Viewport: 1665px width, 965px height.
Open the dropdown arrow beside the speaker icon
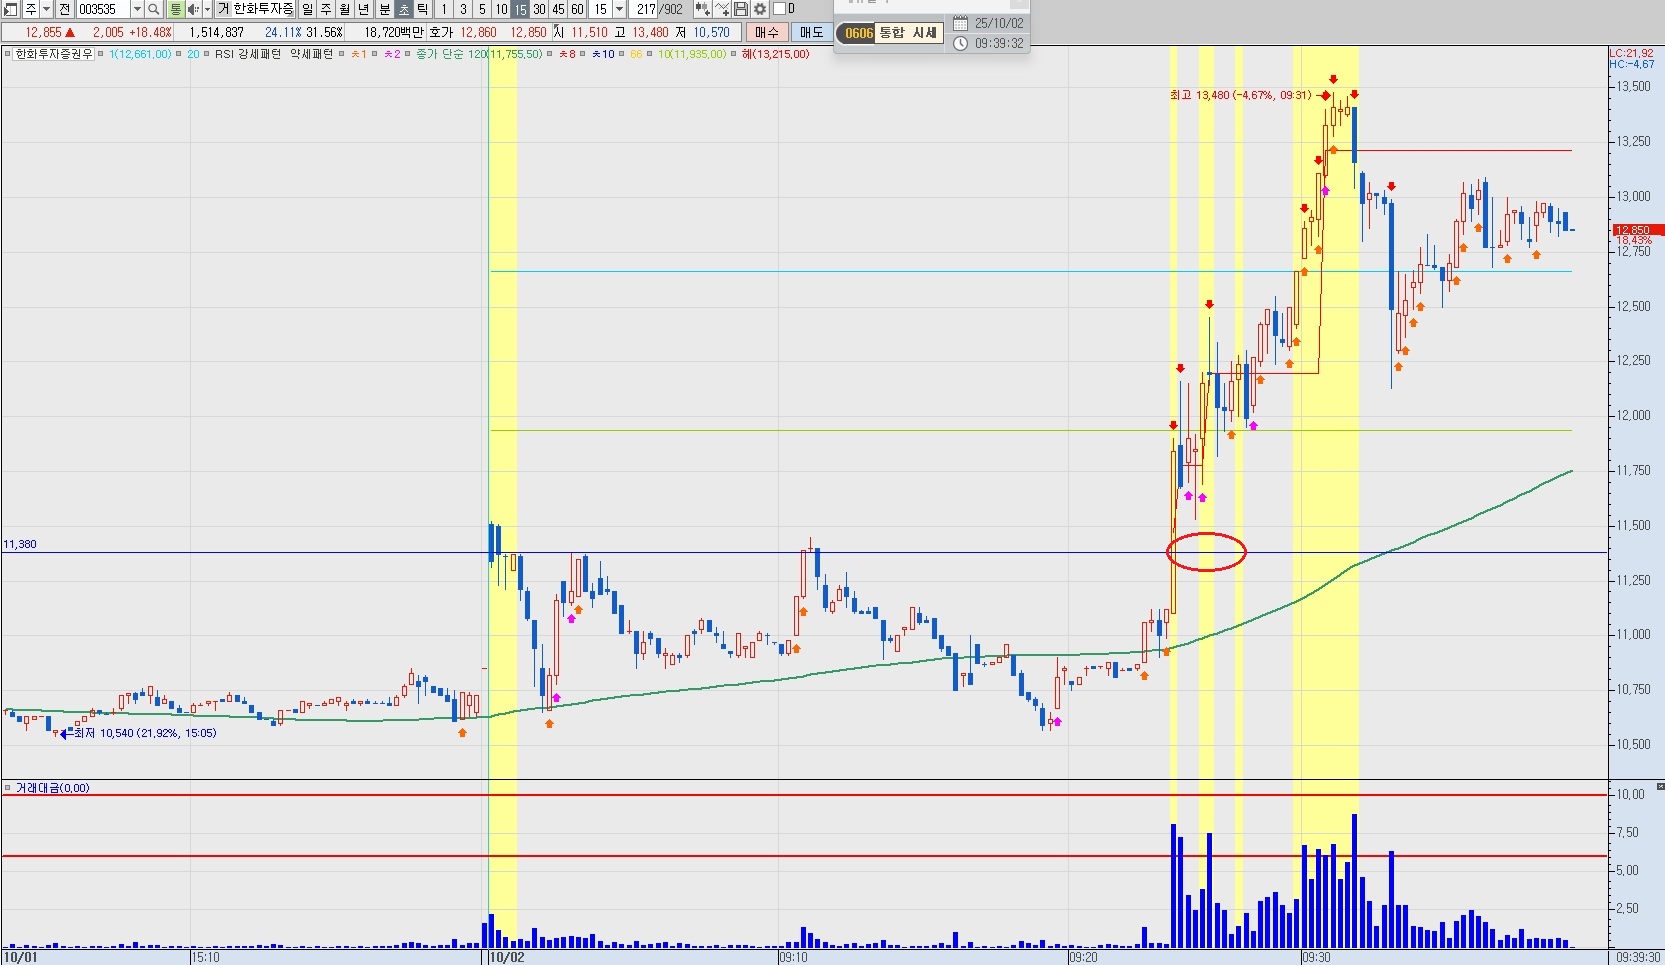click(208, 9)
